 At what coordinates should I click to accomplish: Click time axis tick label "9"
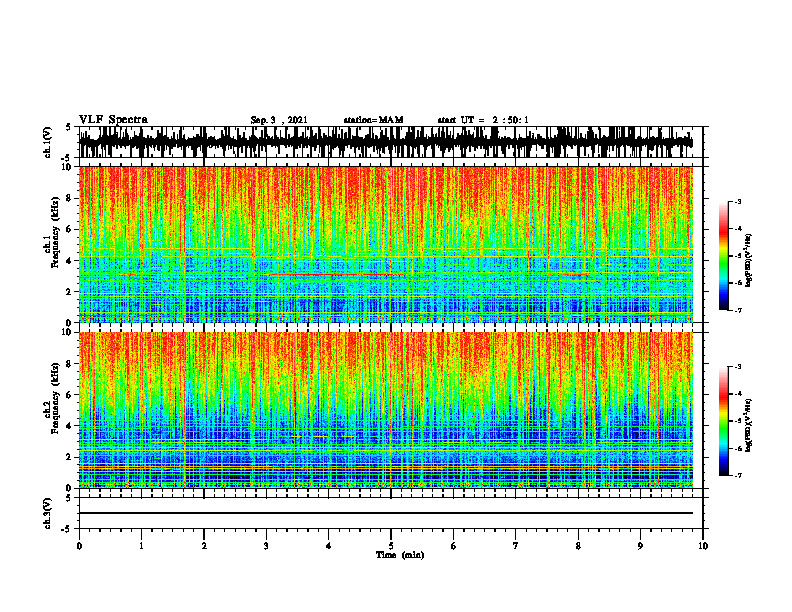tap(640, 546)
